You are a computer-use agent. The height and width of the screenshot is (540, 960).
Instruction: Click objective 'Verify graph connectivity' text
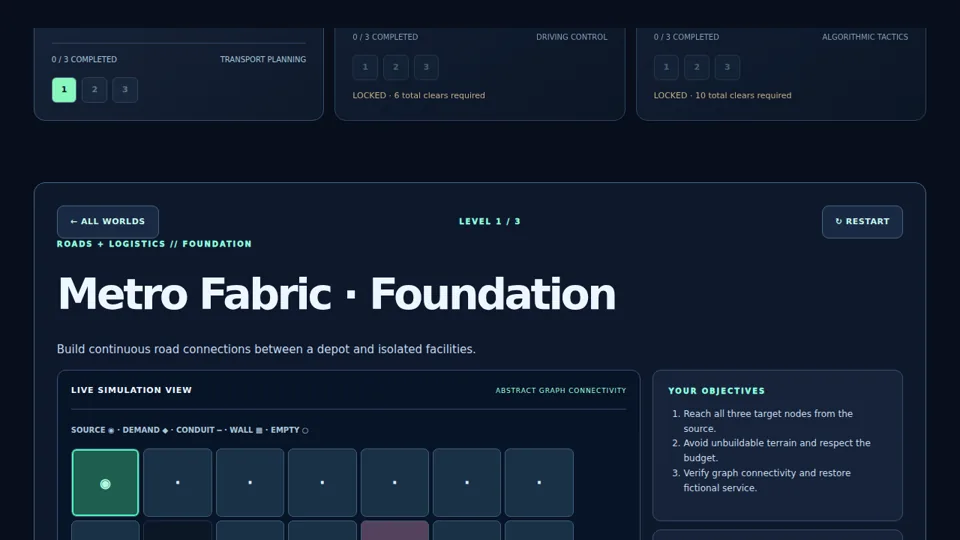767,480
